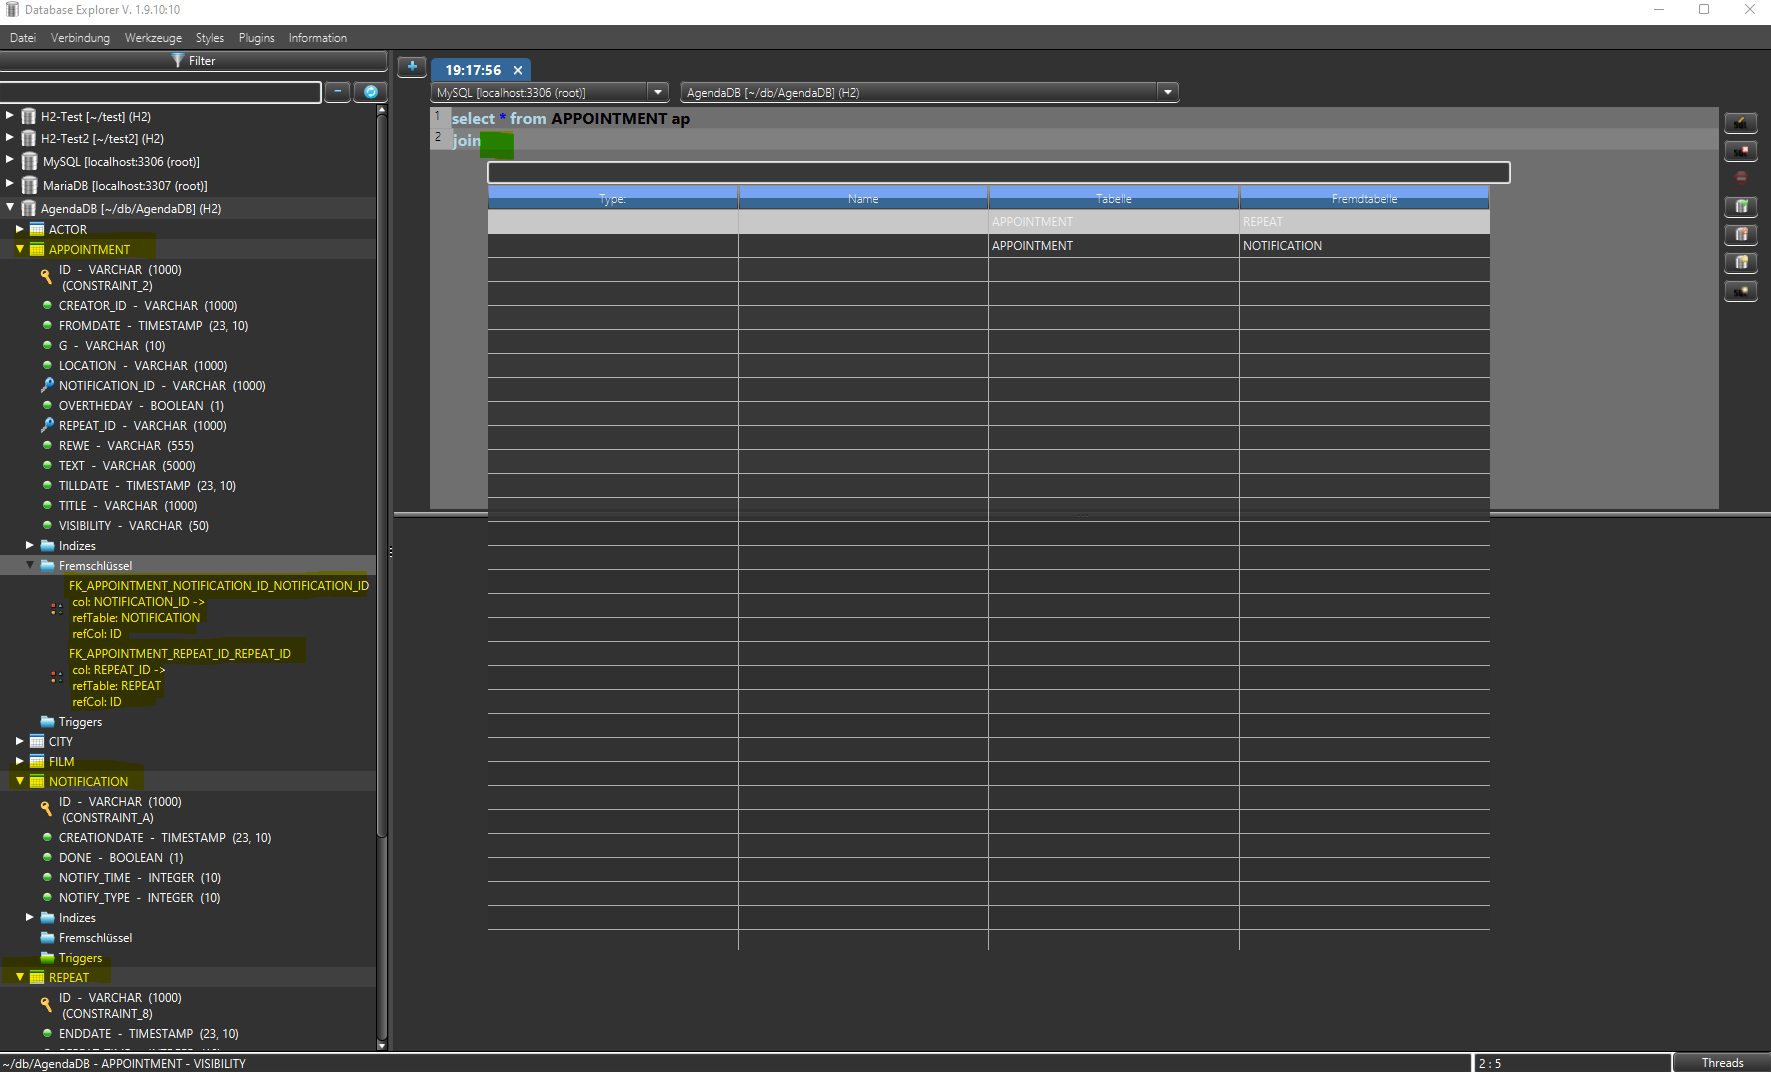Viewport: 1771px width, 1072px height.
Task: Expand the H2-Test connection node
Action: point(10,115)
